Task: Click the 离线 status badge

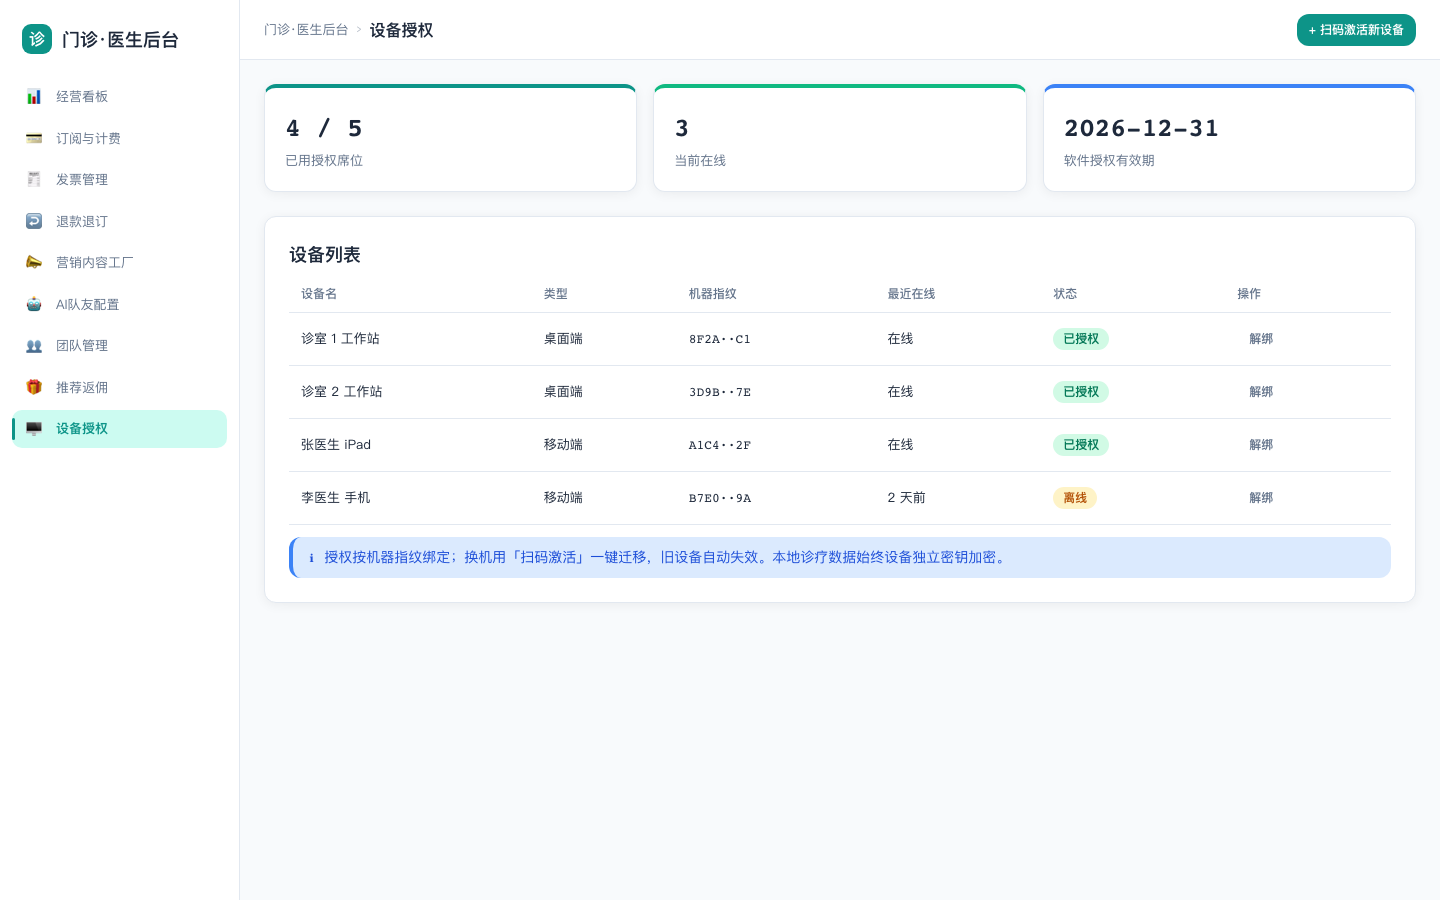Action: click(1075, 498)
